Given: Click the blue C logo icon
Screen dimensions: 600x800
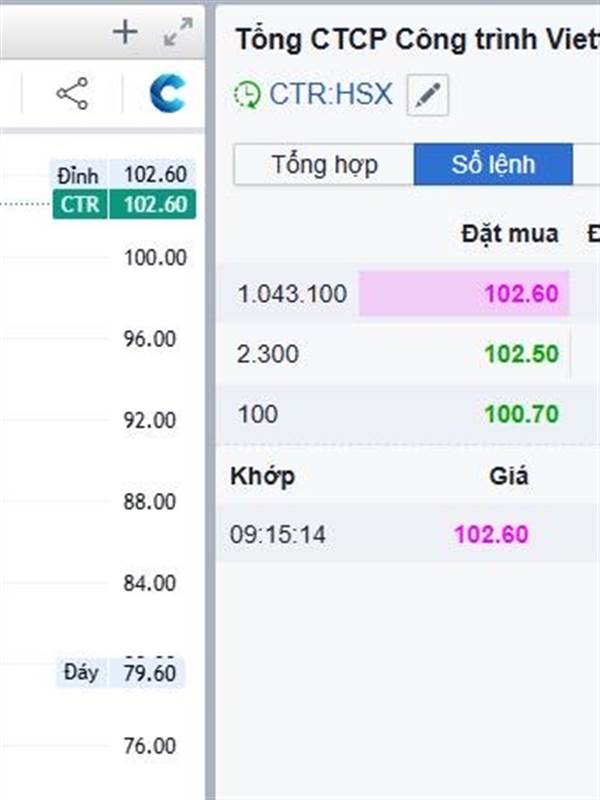Looking at the screenshot, I should pyautogui.click(x=167, y=94).
